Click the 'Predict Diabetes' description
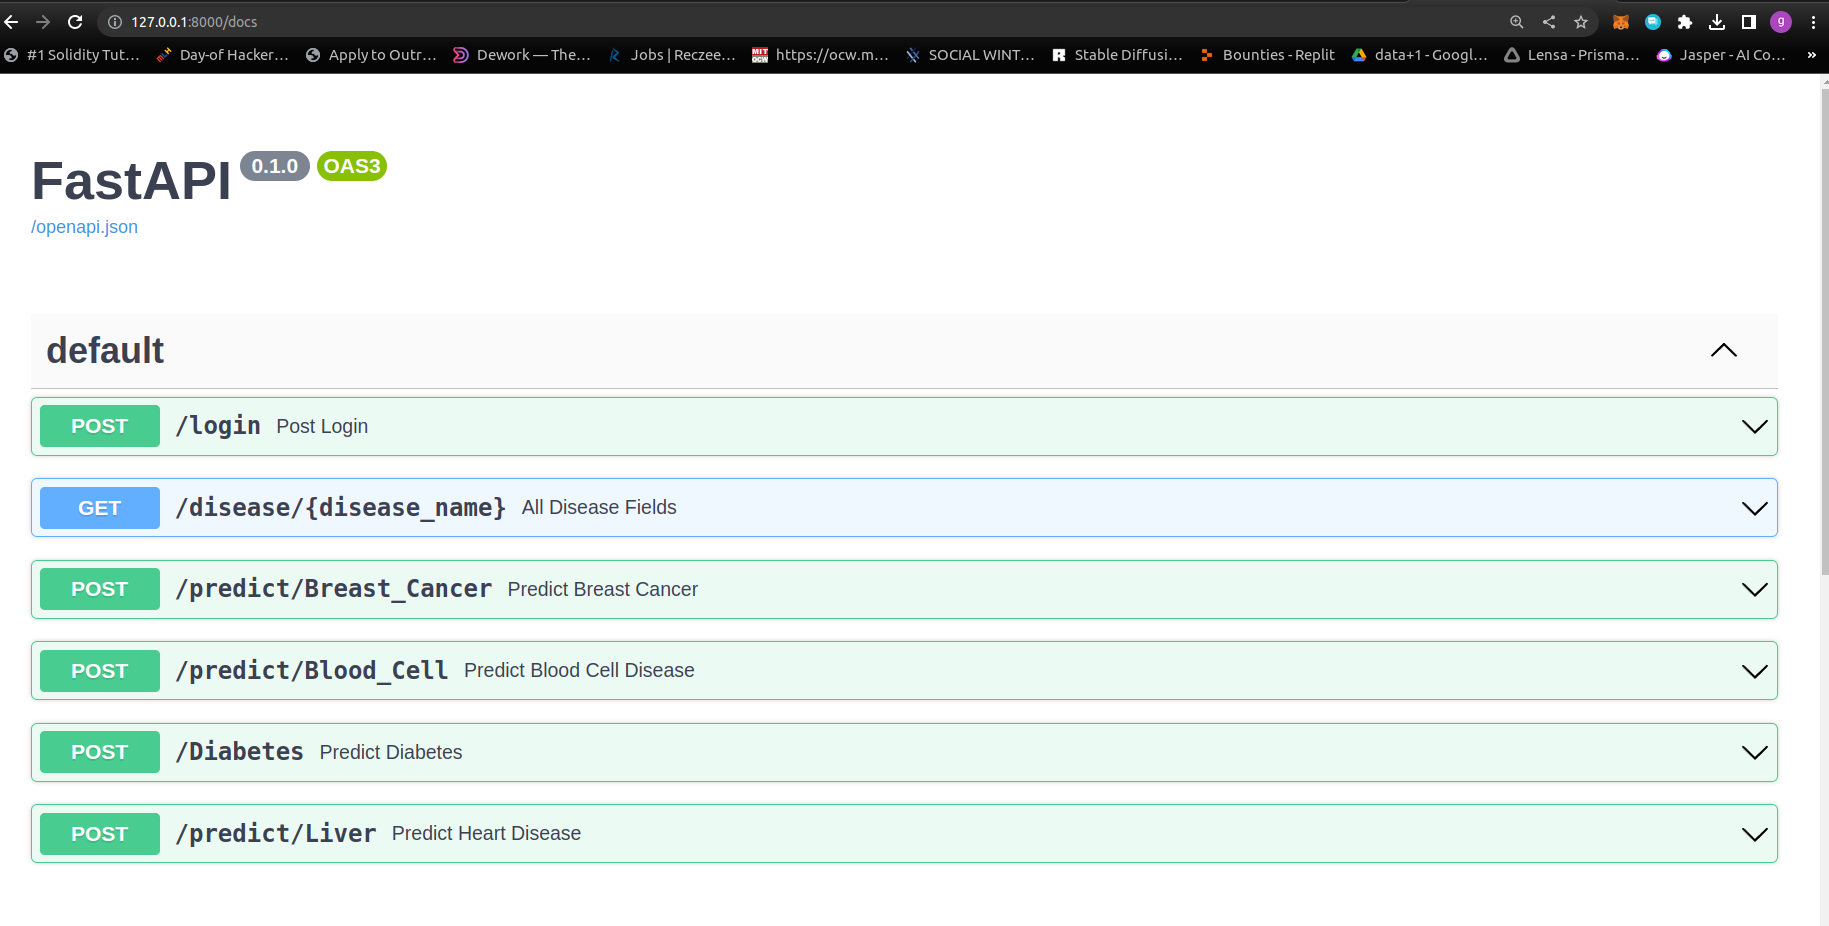Viewport: 1829px width, 926px height. point(391,752)
